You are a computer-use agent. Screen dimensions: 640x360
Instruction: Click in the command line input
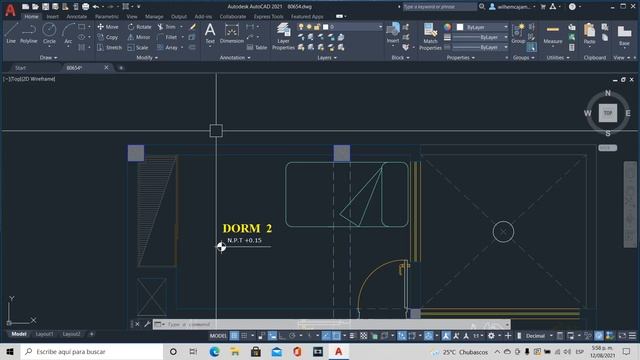click(x=331, y=324)
